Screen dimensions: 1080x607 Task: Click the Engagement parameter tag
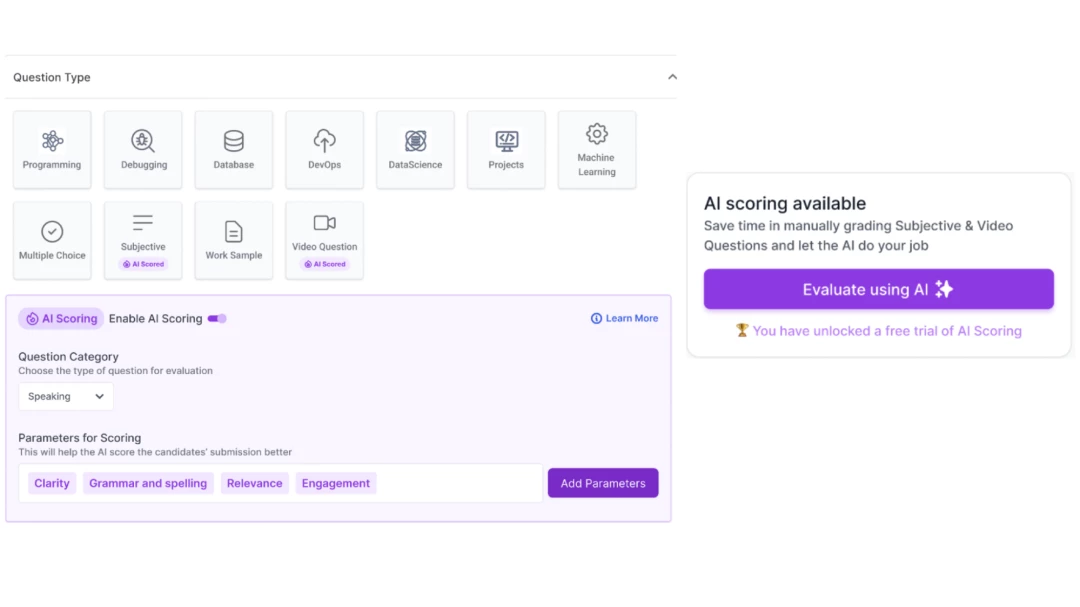[336, 483]
